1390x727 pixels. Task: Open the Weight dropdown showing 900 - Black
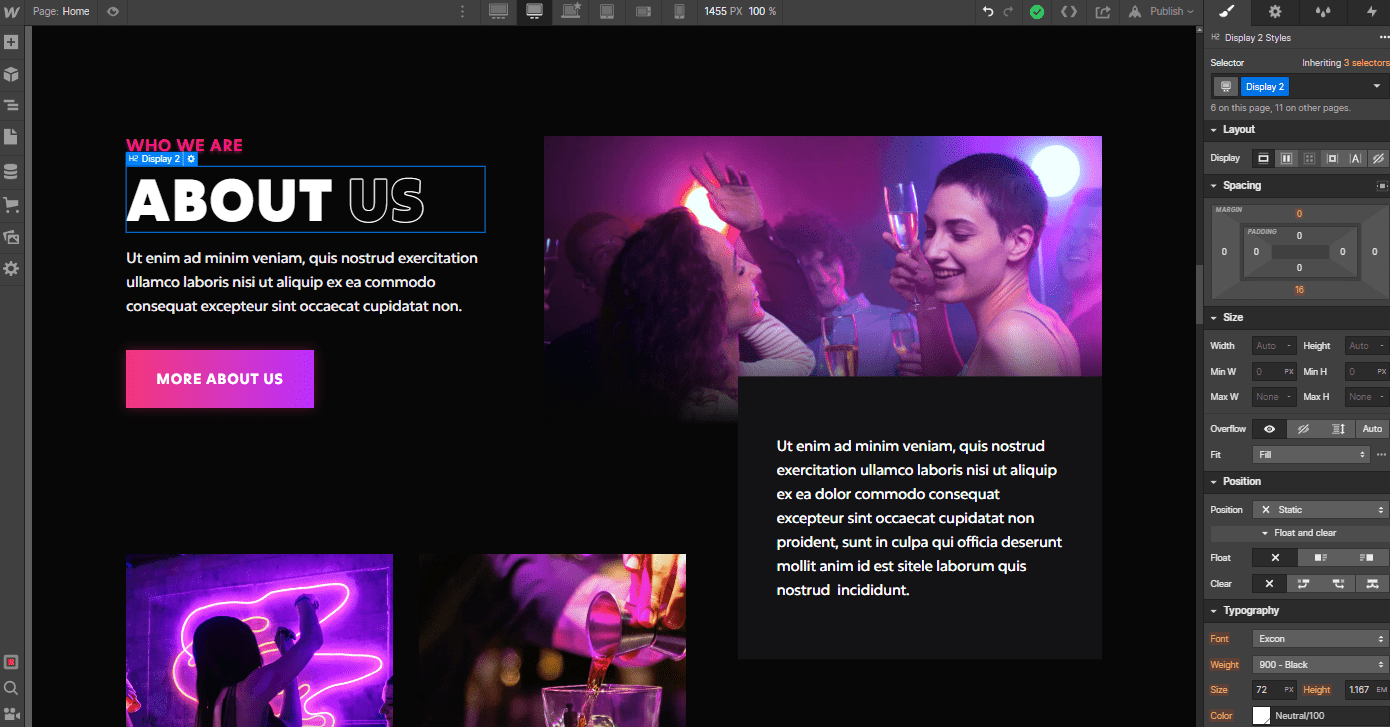point(1321,664)
